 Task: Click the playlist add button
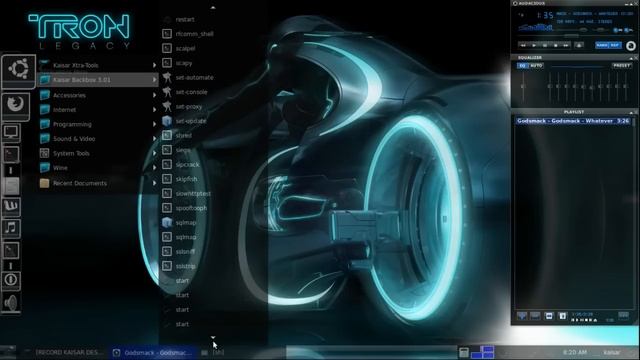[522, 316]
